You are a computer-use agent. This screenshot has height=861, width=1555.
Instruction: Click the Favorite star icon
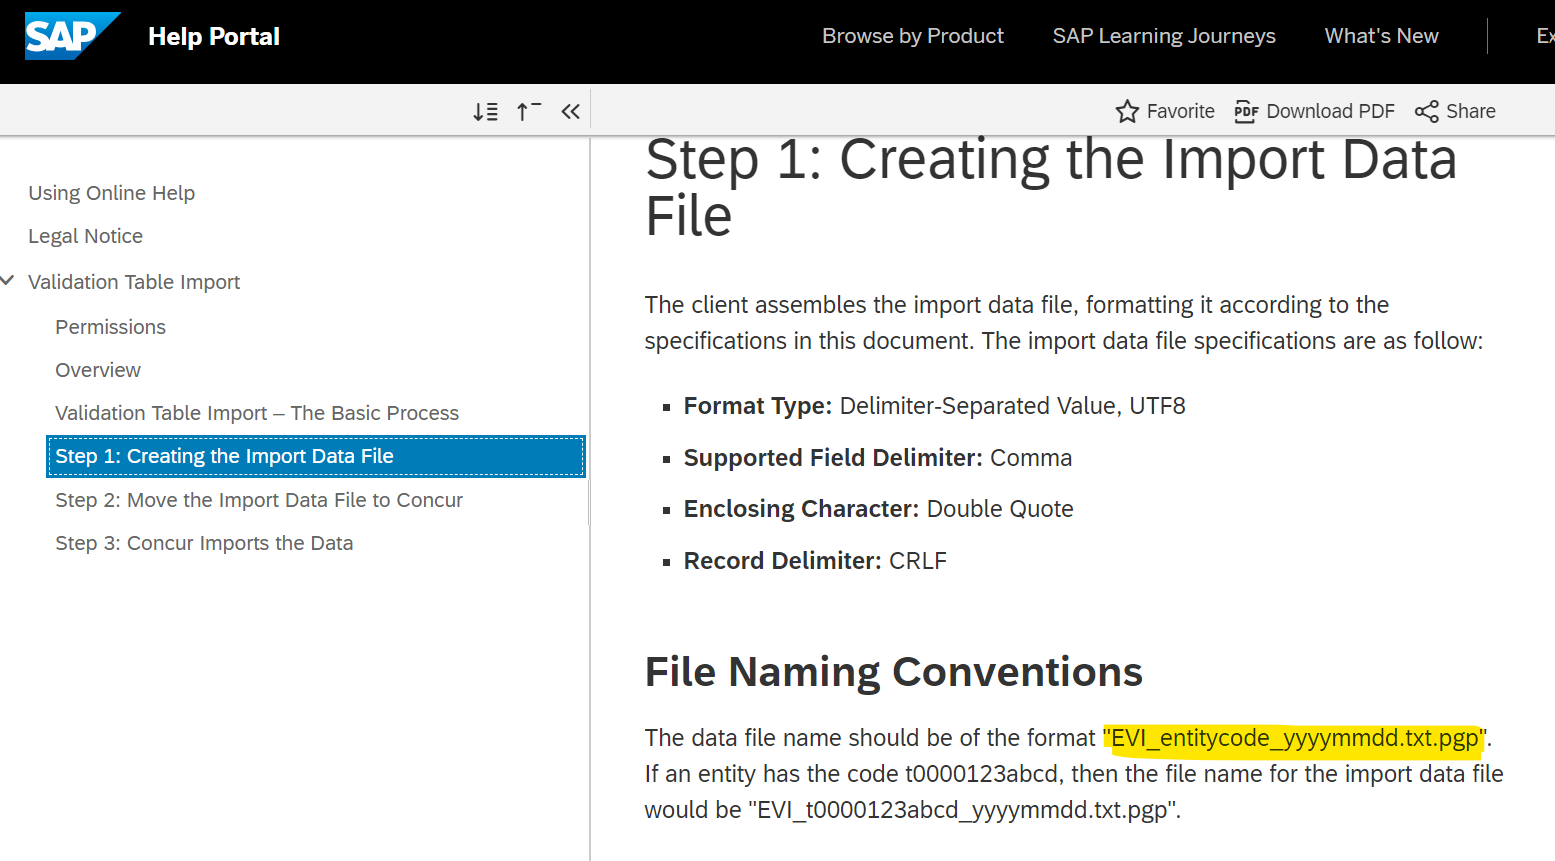[x=1127, y=111]
